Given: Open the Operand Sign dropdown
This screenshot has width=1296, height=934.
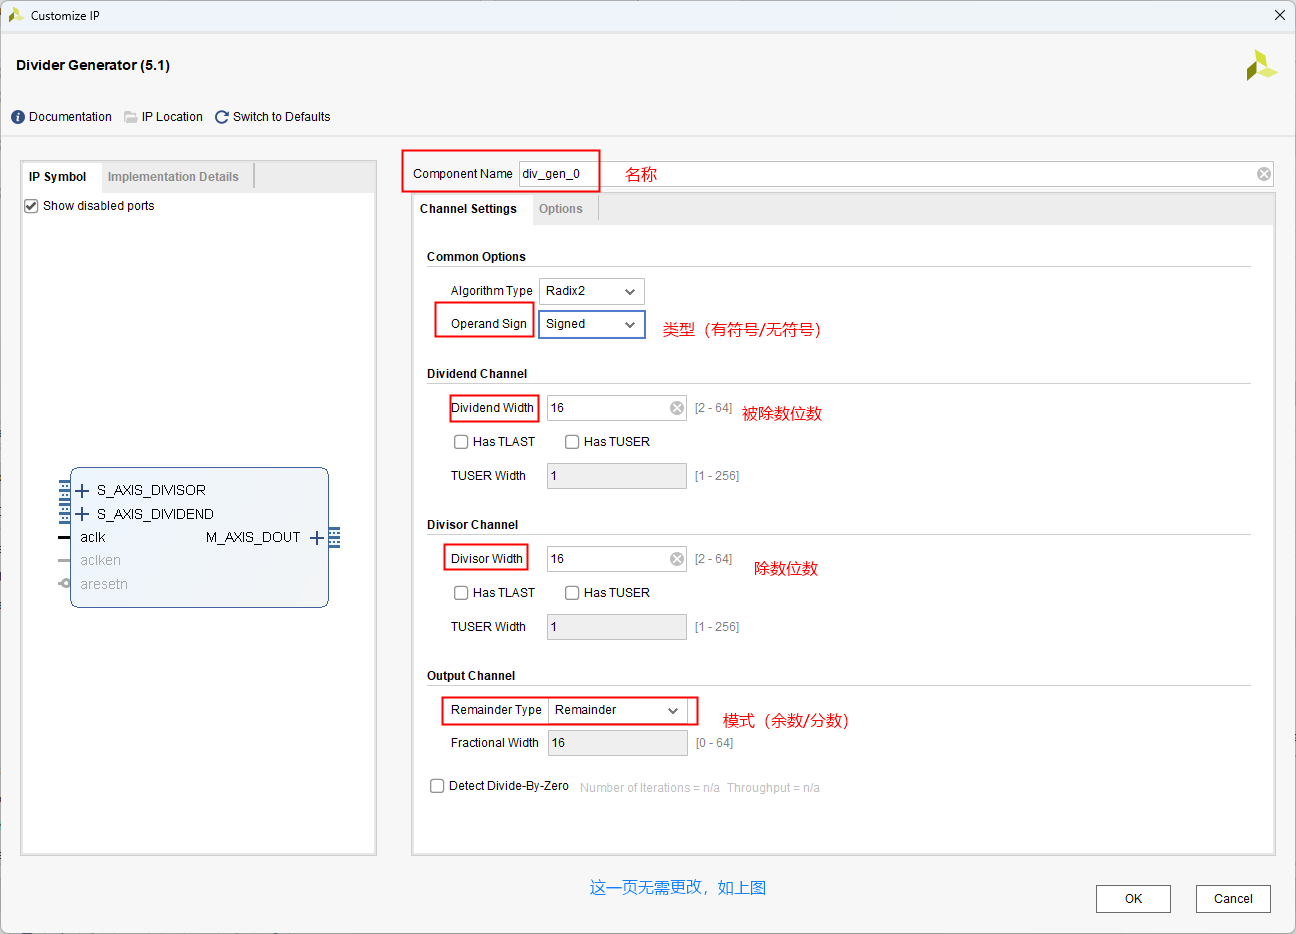Looking at the screenshot, I should (592, 324).
